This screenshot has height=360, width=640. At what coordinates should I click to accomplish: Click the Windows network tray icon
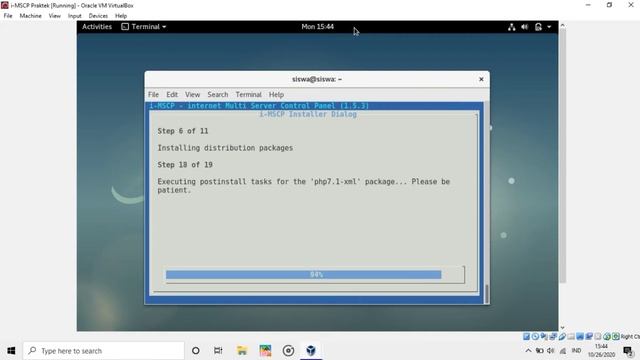(563, 351)
